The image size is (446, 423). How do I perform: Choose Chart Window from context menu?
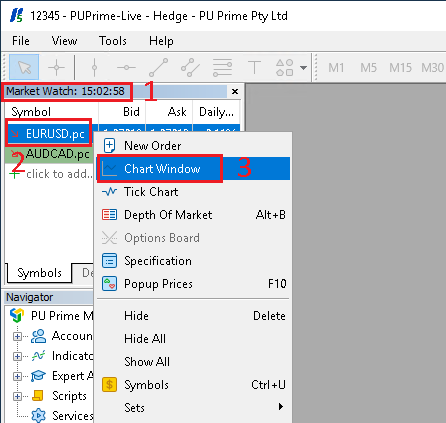[x=193, y=169]
